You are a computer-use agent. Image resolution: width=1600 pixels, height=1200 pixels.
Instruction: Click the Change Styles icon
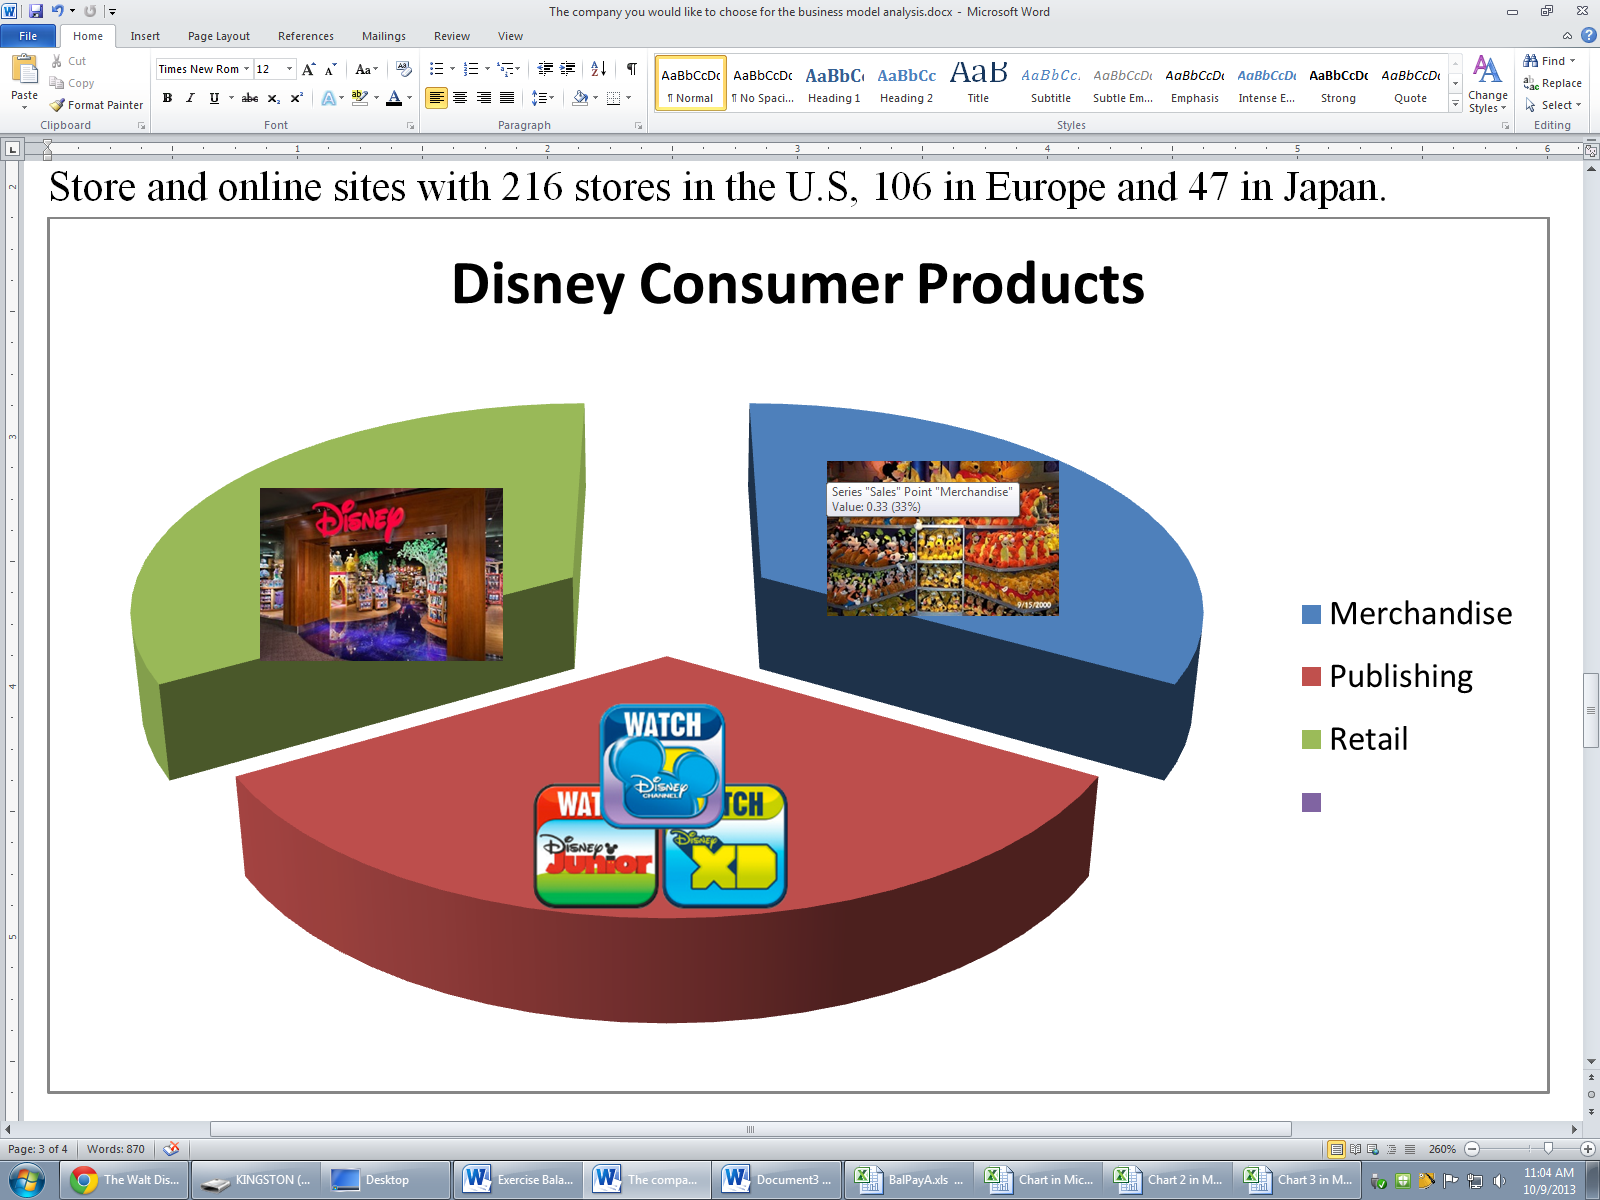[1488, 84]
